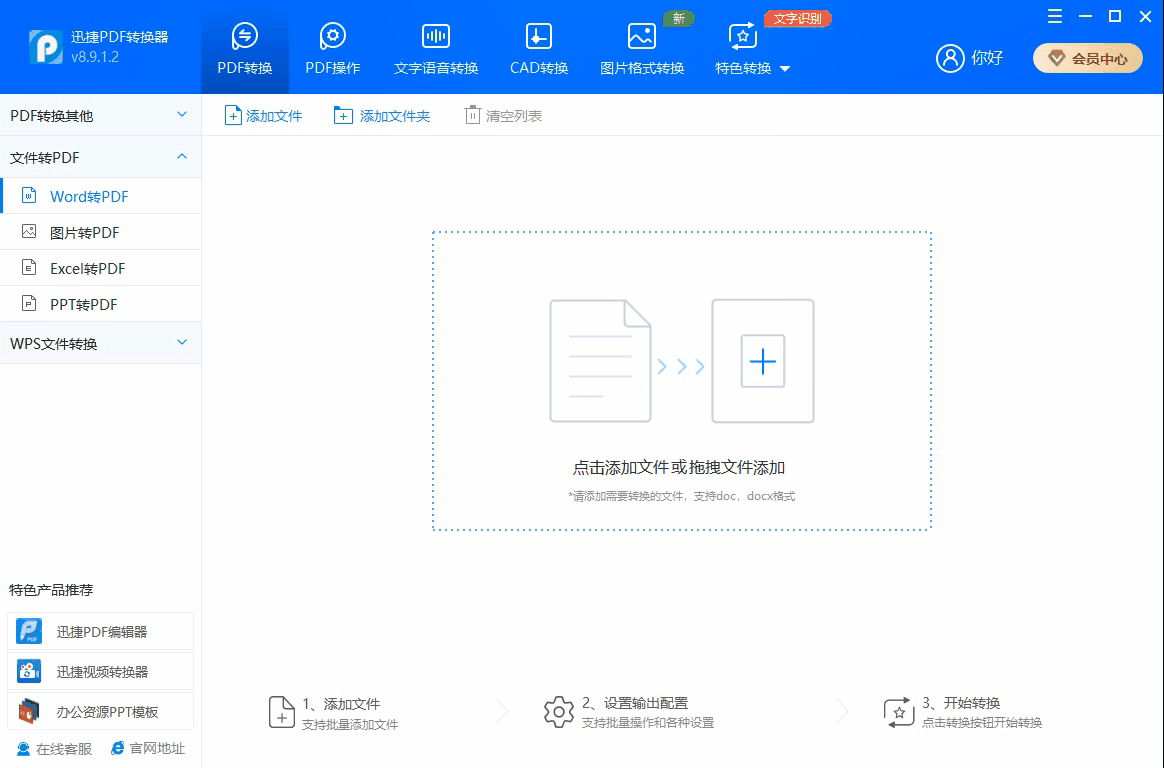The width and height of the screenshot is (1164, 768).
Task: Click the user avatar icon
Action: 950,58
